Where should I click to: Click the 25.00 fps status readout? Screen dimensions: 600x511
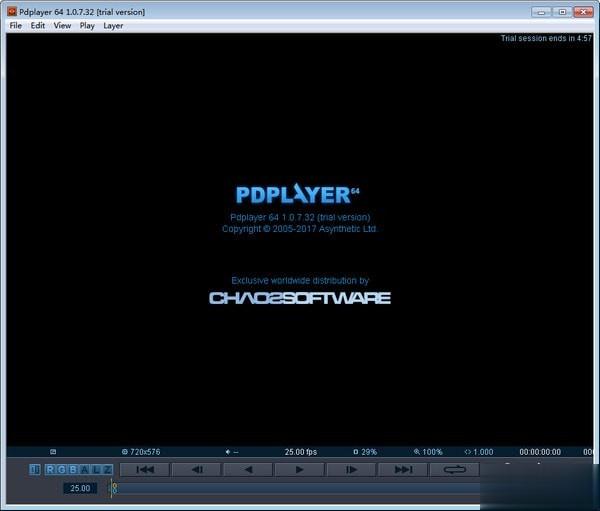[x=300, y=452]
